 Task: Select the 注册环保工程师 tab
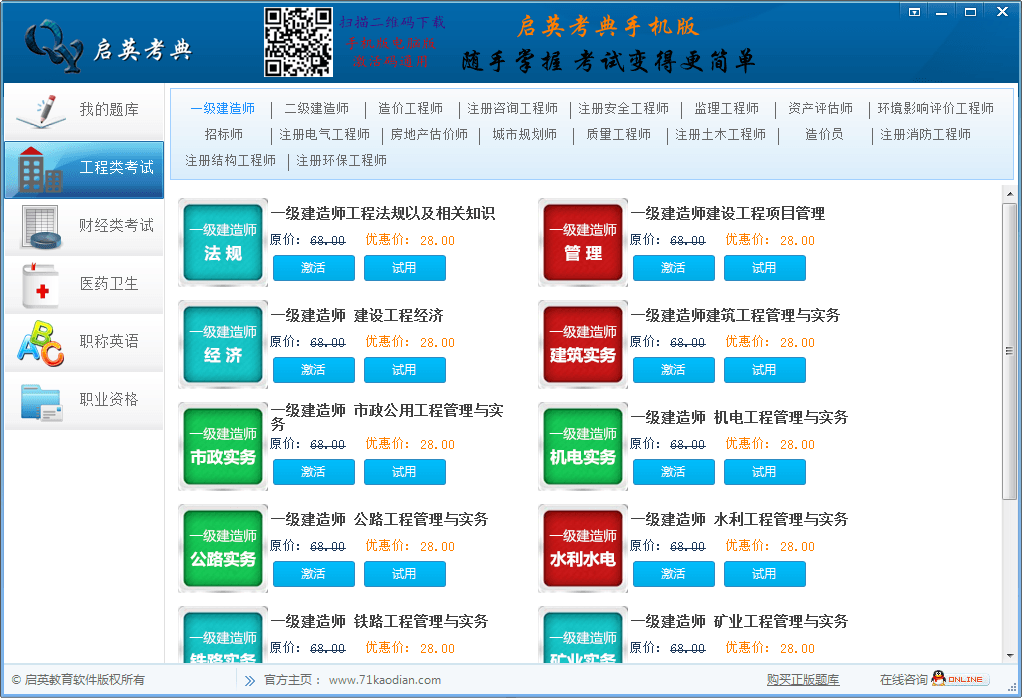[342, 160]
